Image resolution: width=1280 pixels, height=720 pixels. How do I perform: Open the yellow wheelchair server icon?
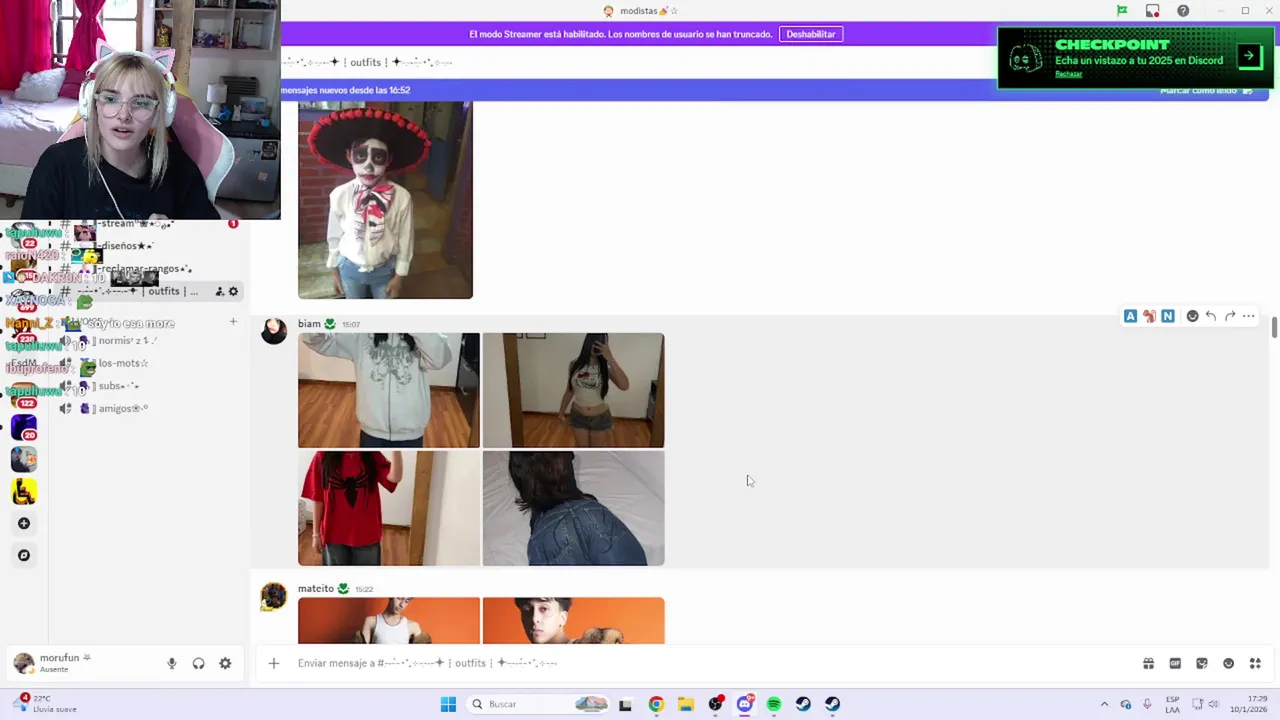click(24, 491)
